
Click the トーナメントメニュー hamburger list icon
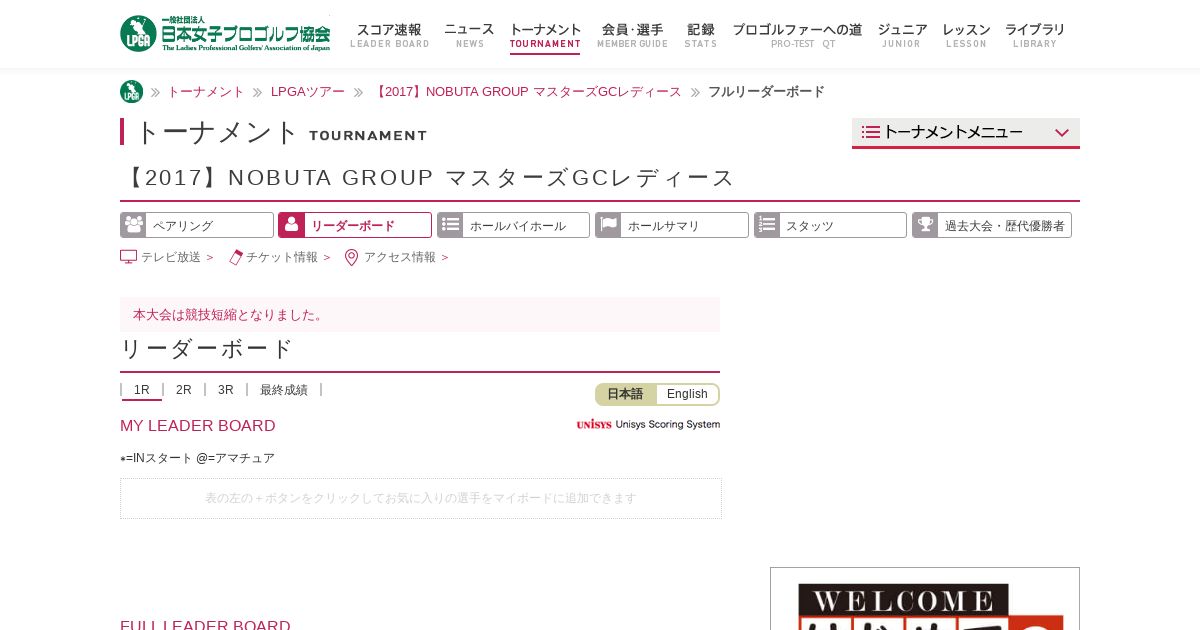(x=871, y=132)
